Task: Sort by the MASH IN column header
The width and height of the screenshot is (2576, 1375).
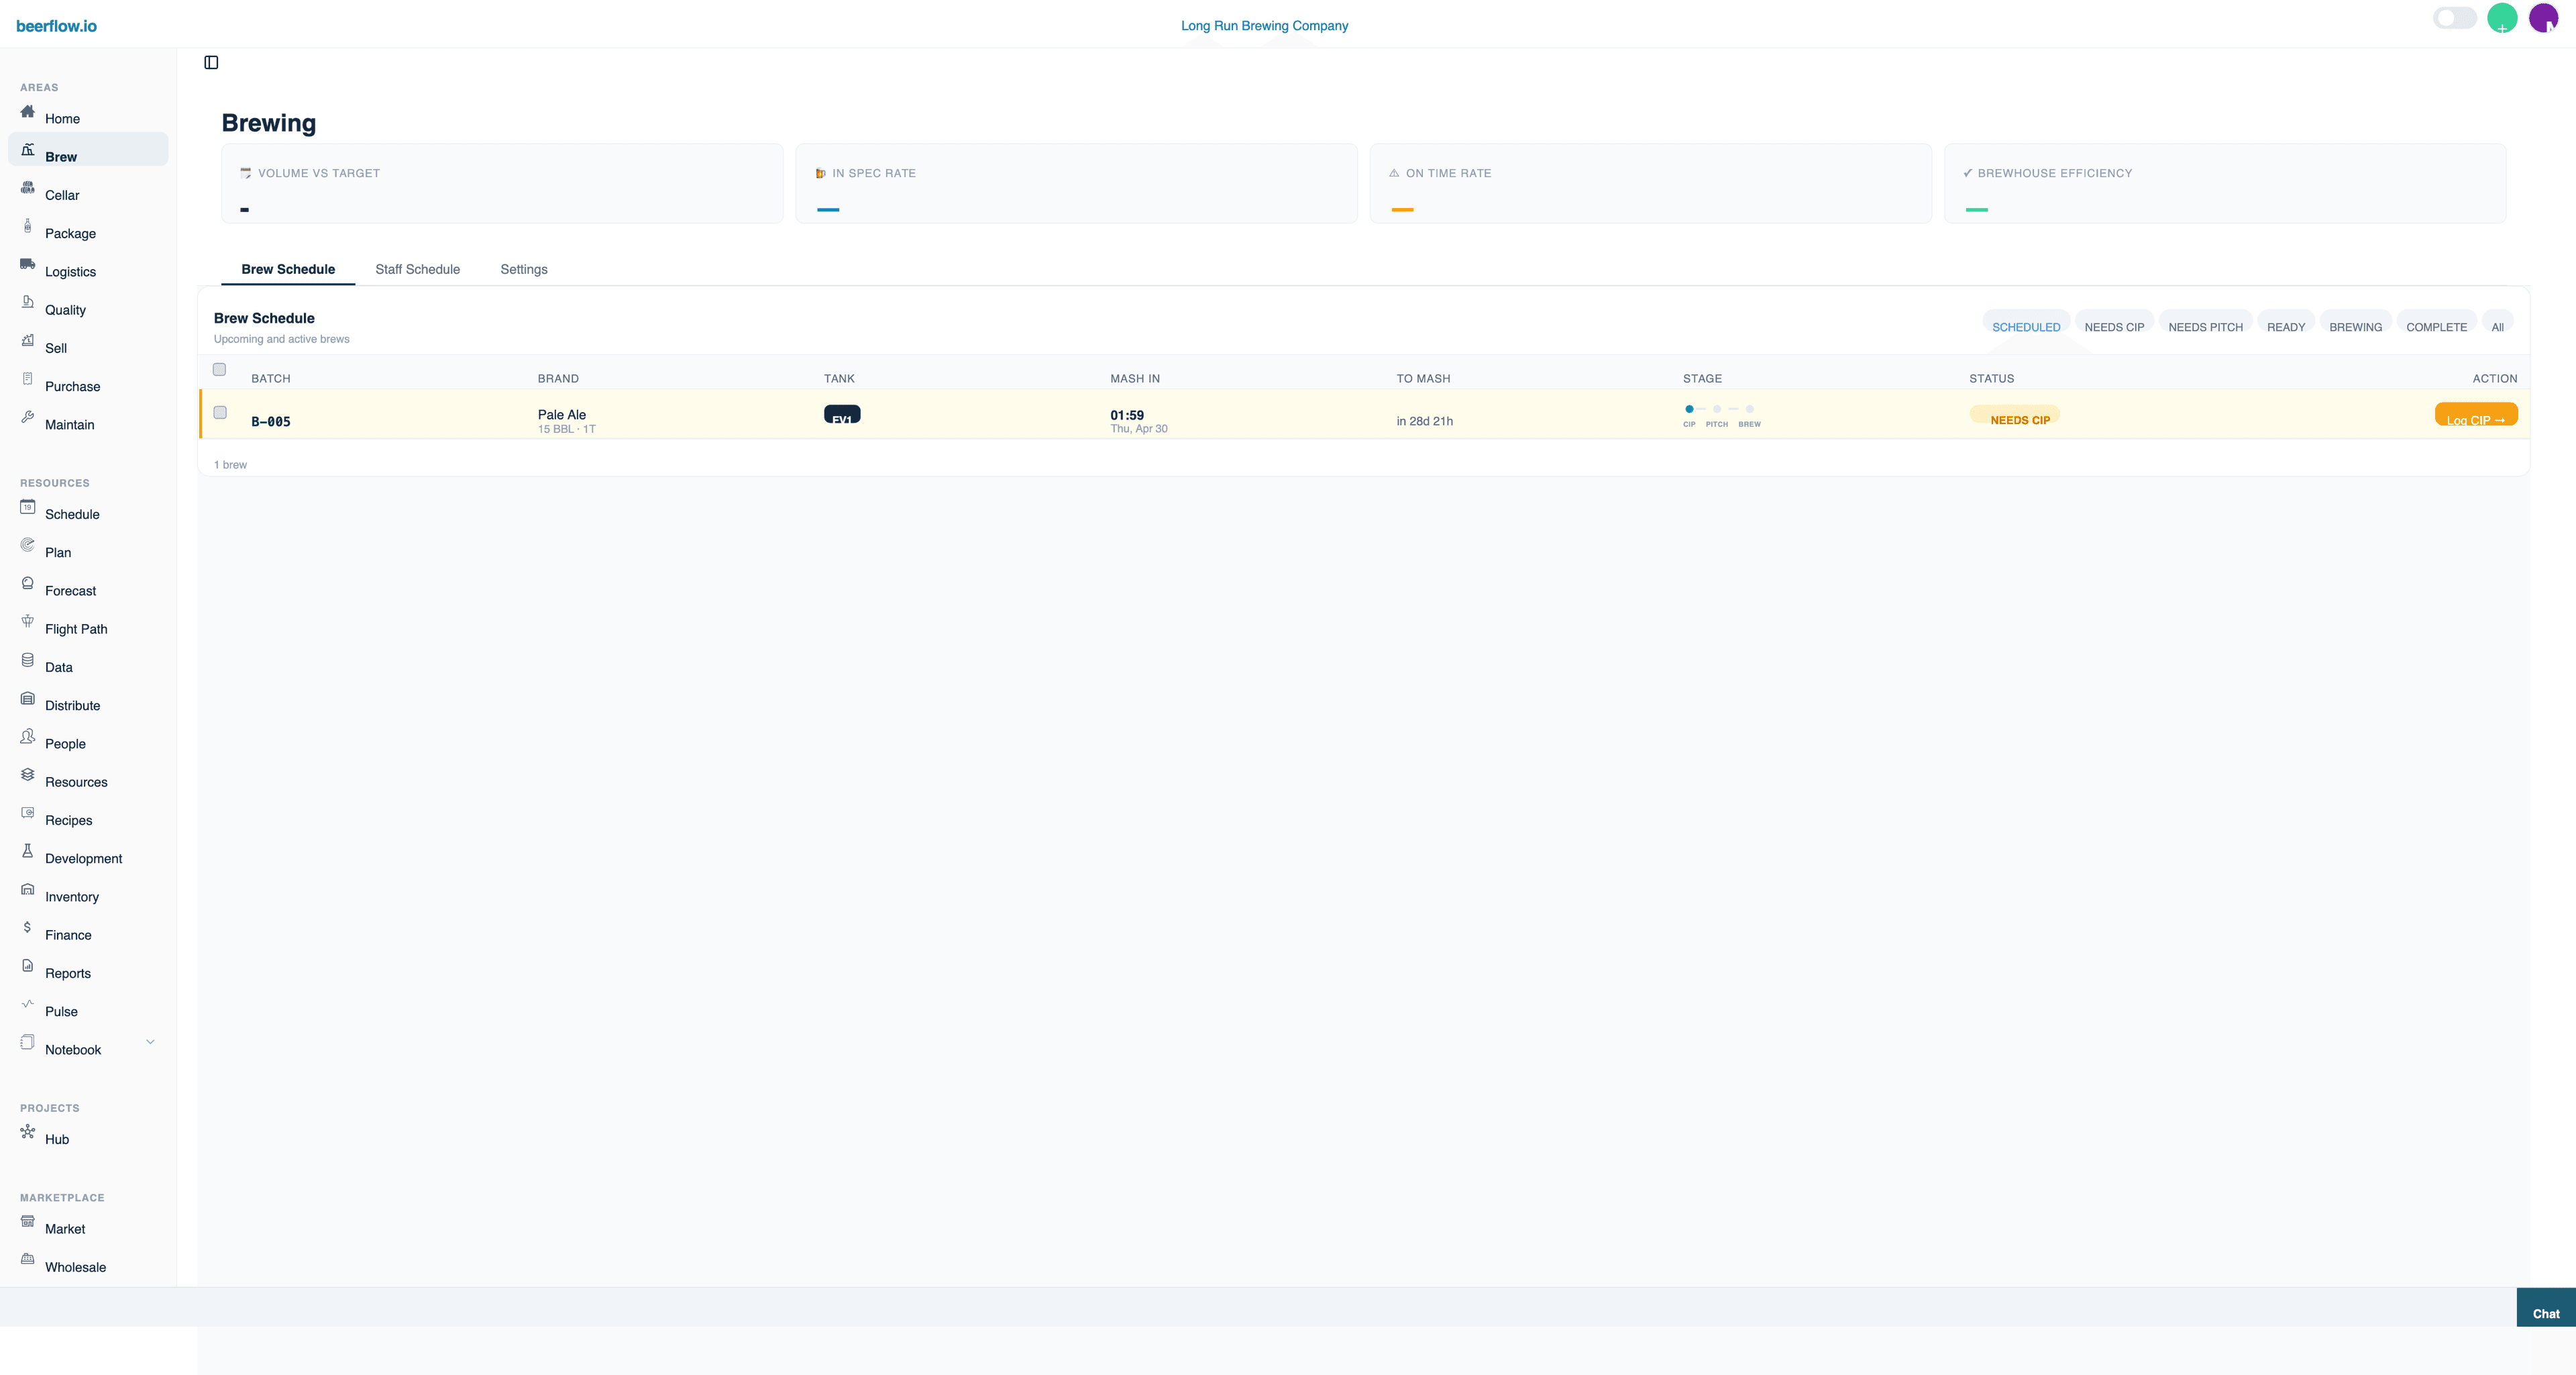Action: (x=1135, y=379)
